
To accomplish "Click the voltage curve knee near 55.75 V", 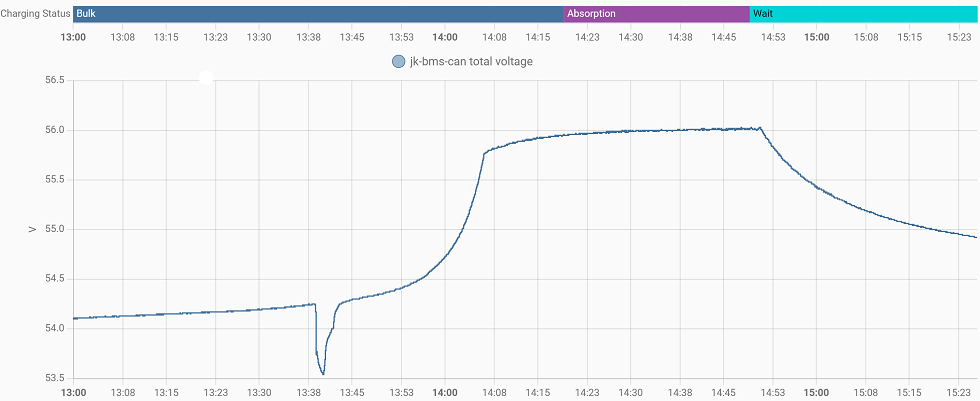I will coord(485,152).
